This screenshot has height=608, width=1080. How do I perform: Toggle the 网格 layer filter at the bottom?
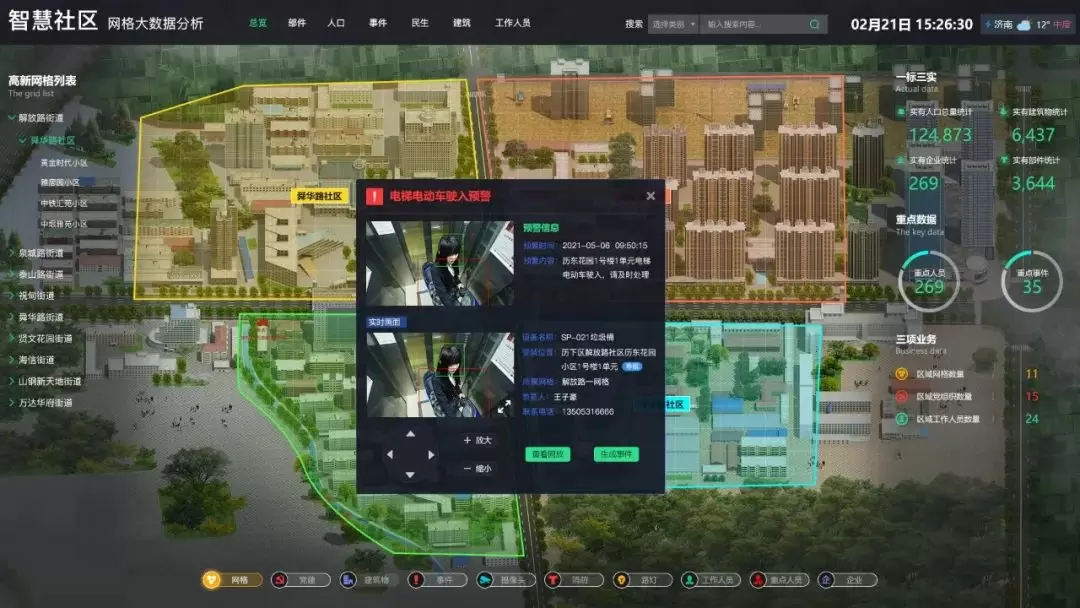tap(232, 580)
